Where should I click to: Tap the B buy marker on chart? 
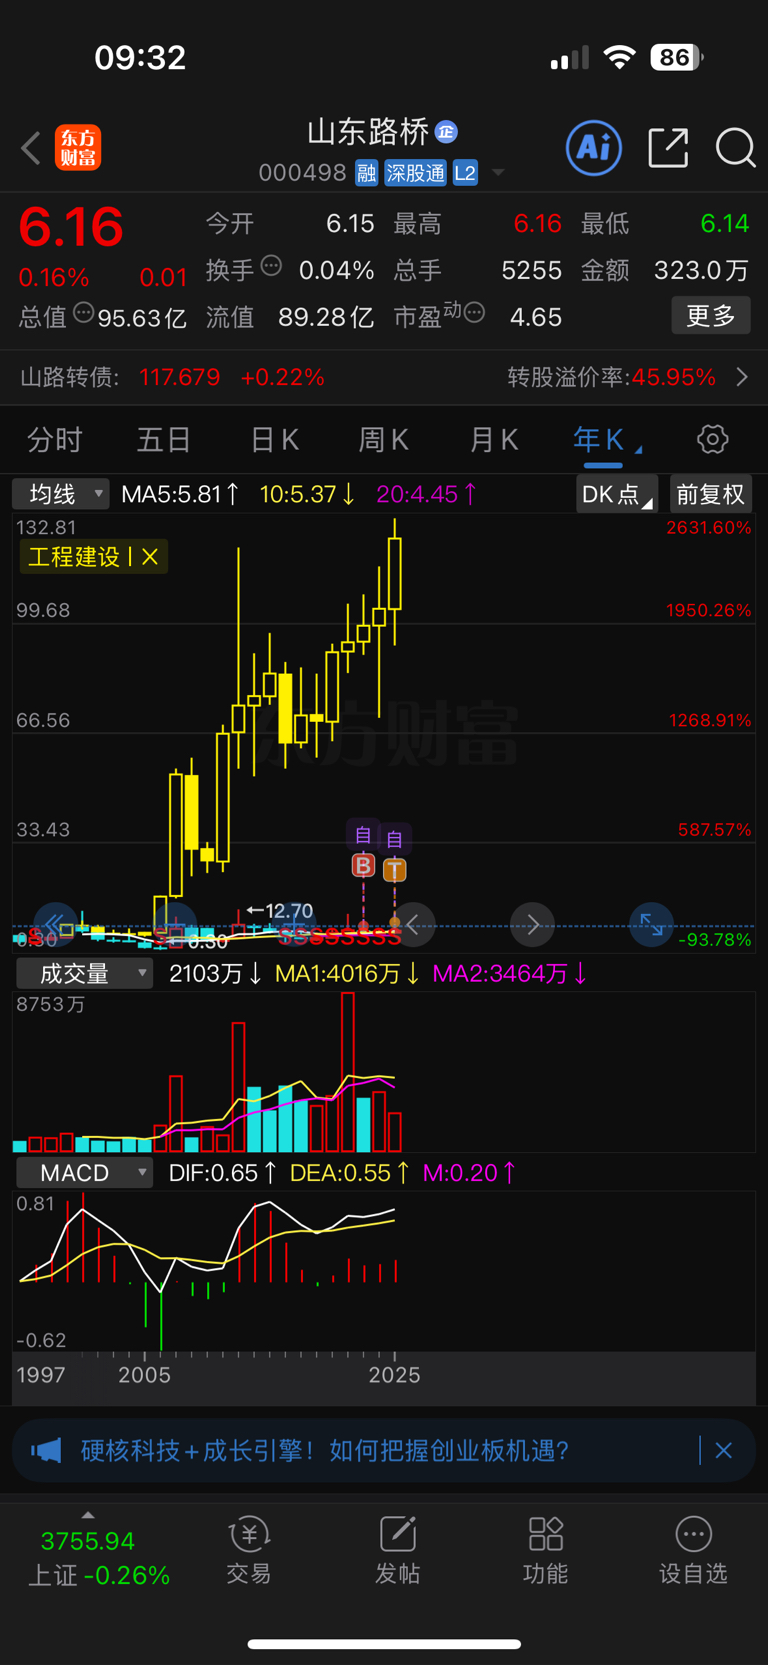(x=363, y=866)
